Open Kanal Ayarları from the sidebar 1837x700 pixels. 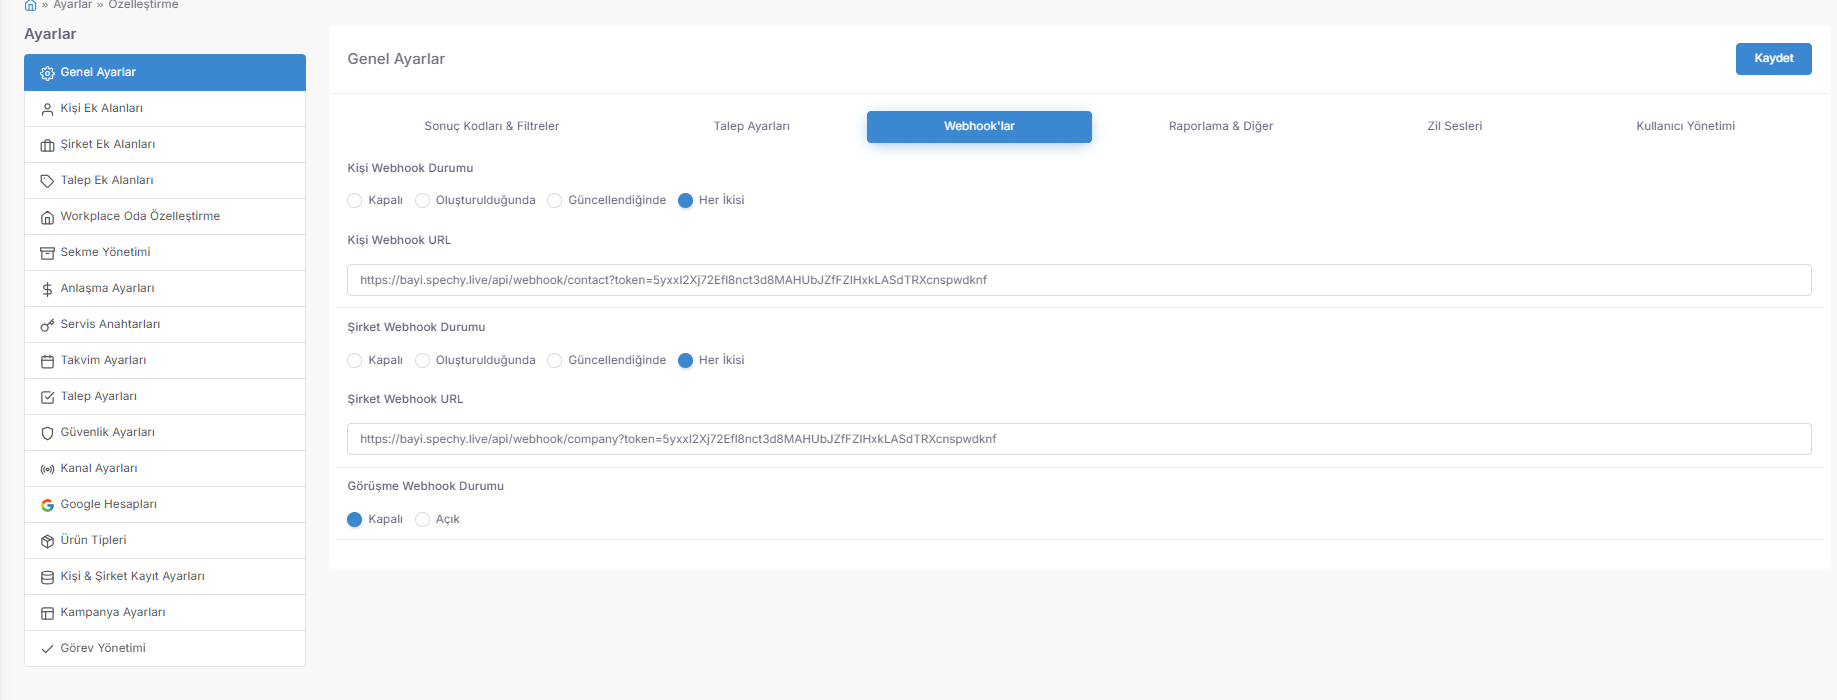click(x=165, y=468)
